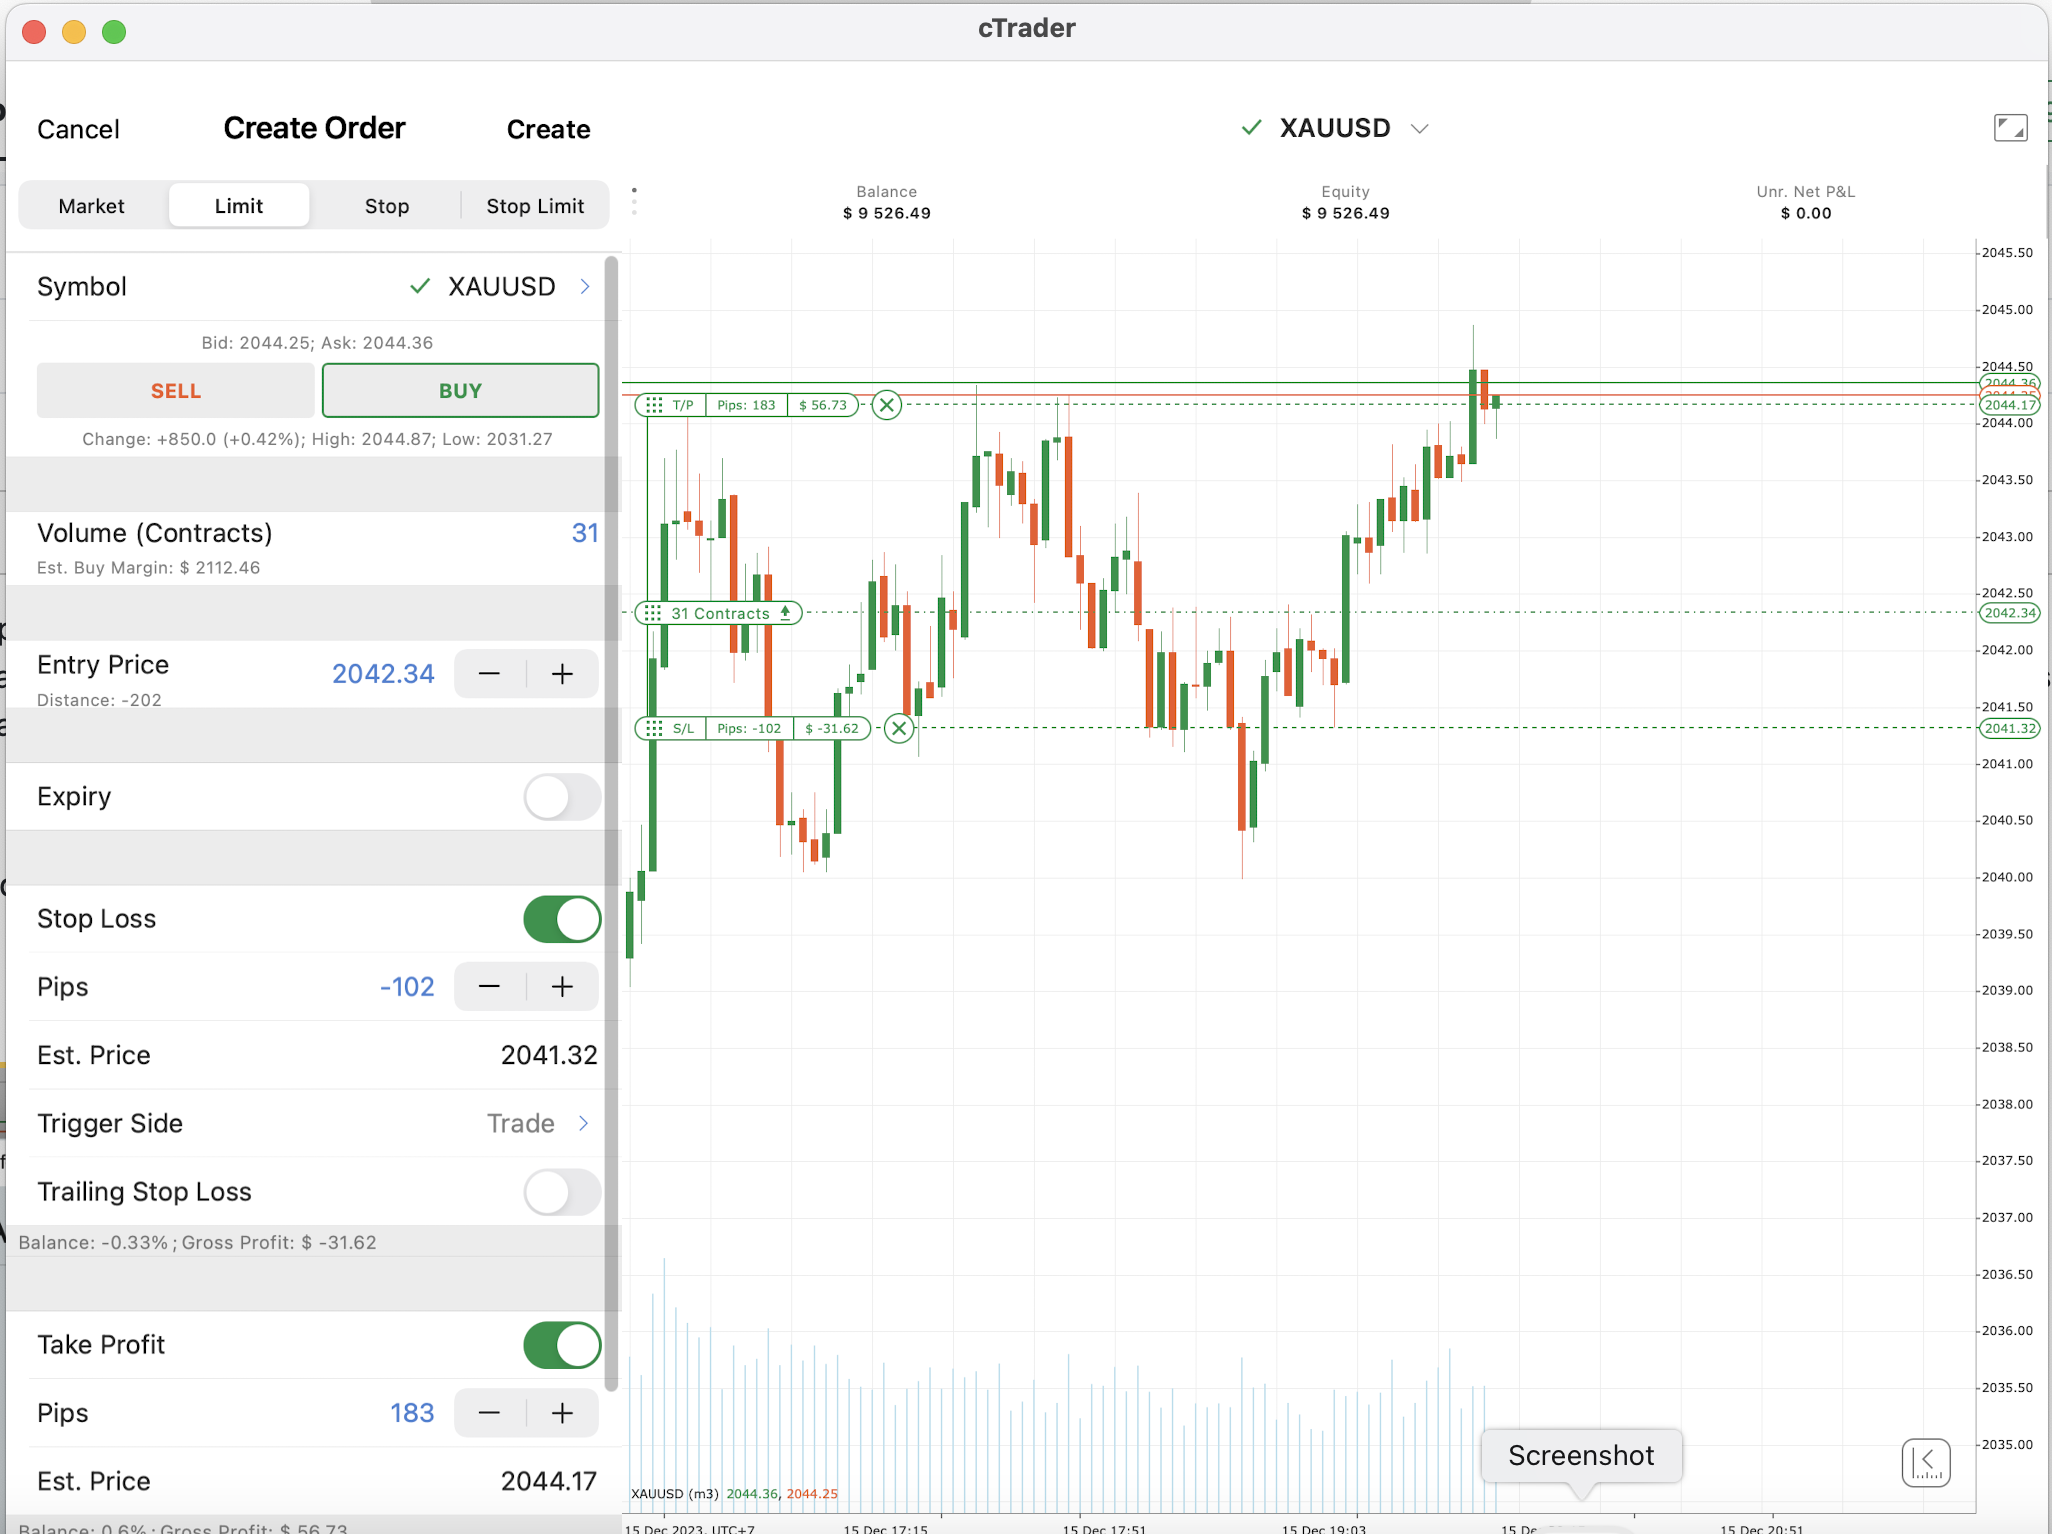Viewport: 2052px width, 1534px height.
Task: Click the Est. Buy Margin $ 2112.46 text
Action: point(149,568)
